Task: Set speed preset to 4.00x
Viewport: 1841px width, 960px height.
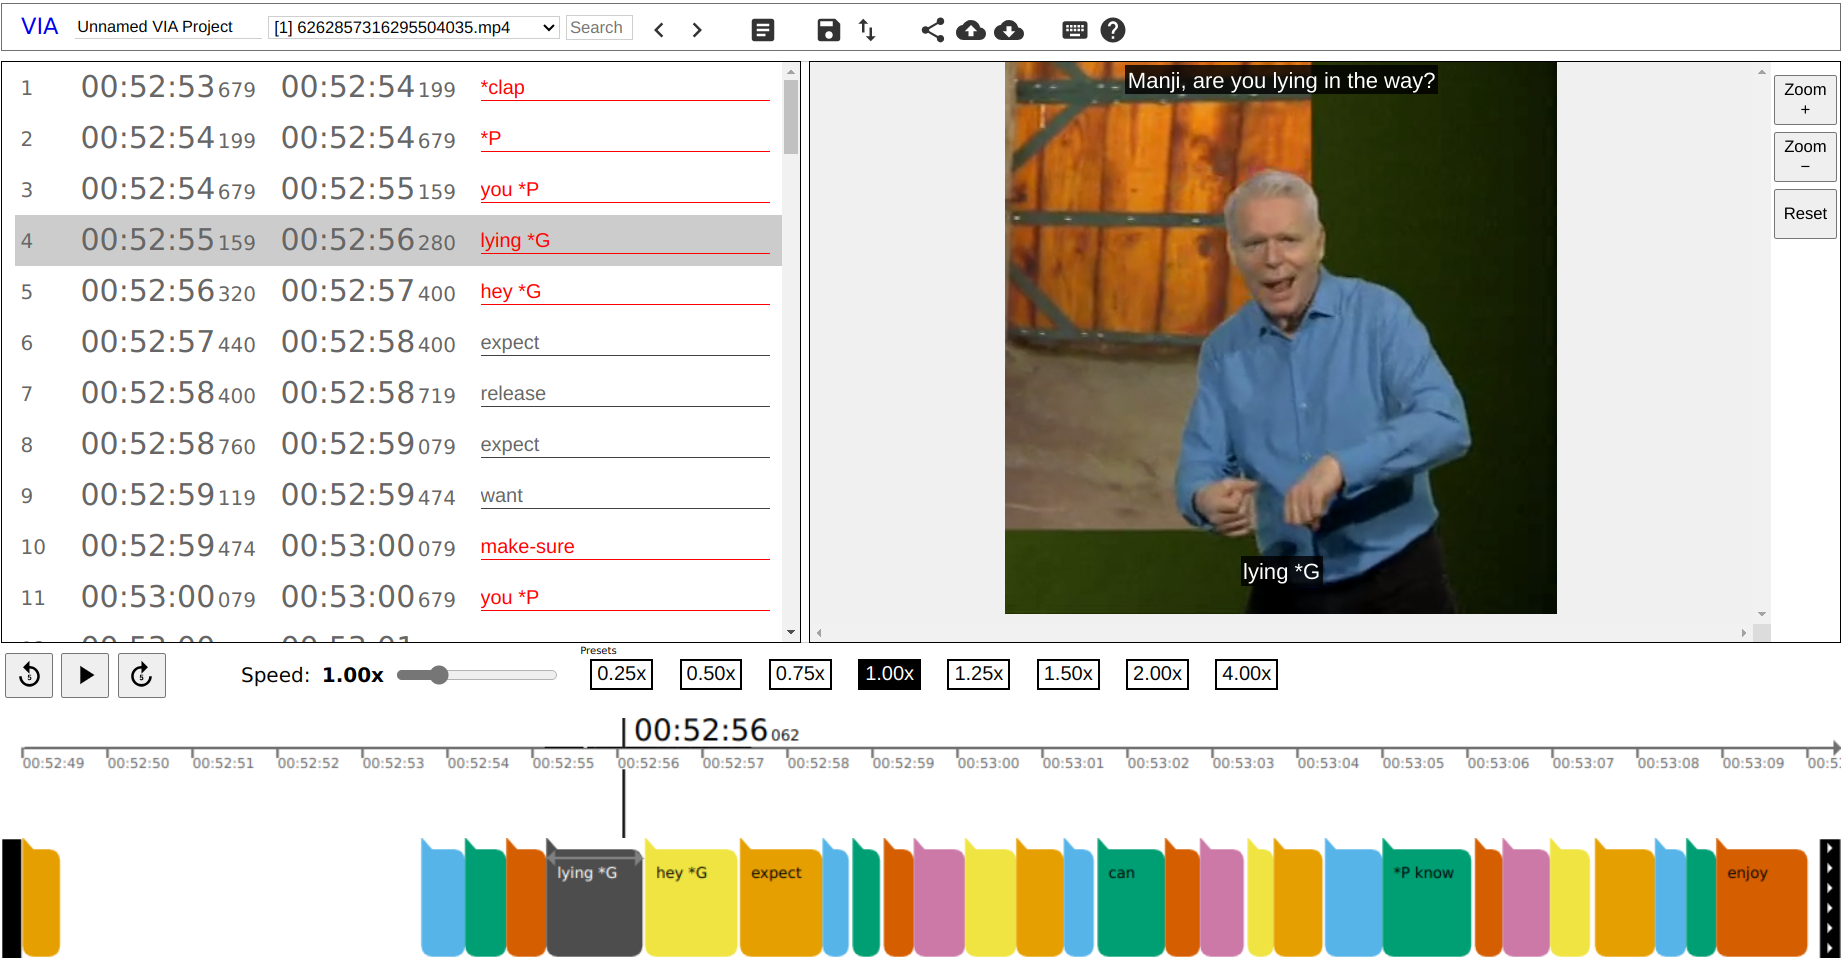Action: point(1246,674)
